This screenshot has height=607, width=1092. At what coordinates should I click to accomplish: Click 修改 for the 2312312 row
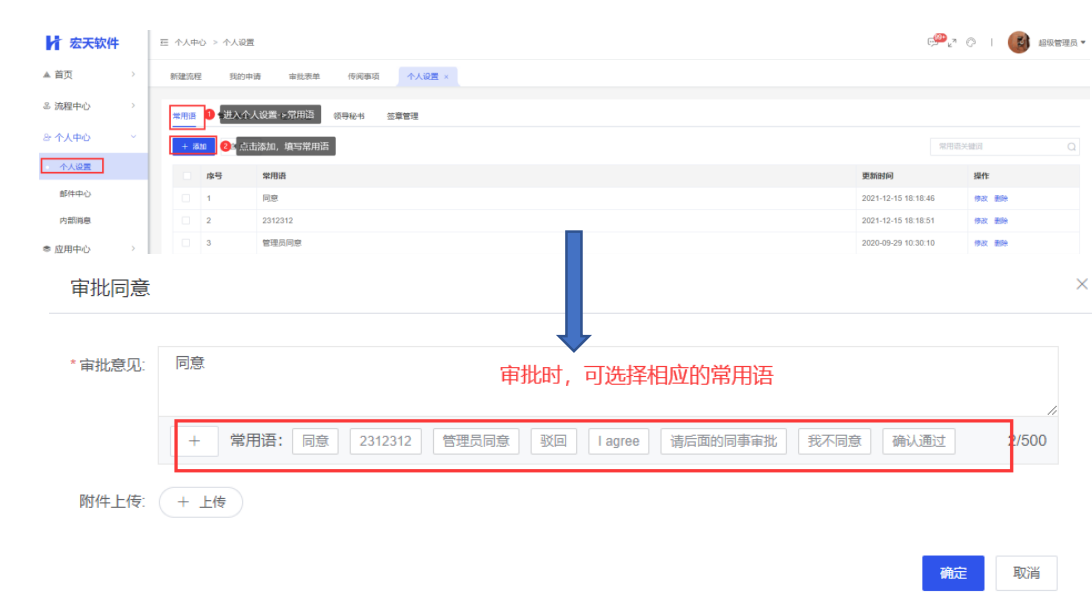point(981,221)
